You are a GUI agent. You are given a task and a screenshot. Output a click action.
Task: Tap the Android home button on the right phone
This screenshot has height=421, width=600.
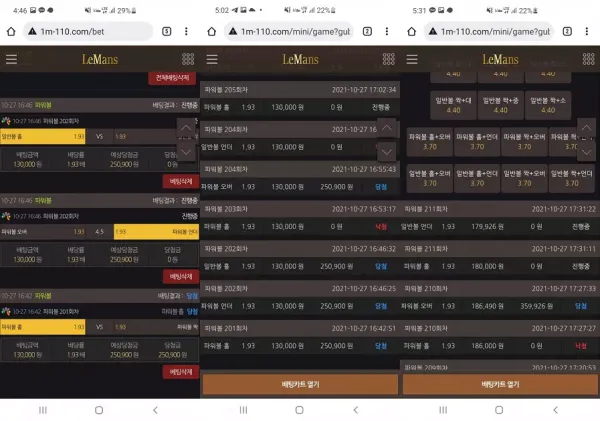[499, 410]
